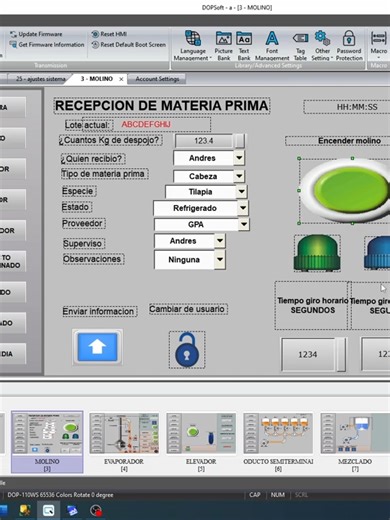
Task: Switch to Account Settings tab
Action: (157, 79)
